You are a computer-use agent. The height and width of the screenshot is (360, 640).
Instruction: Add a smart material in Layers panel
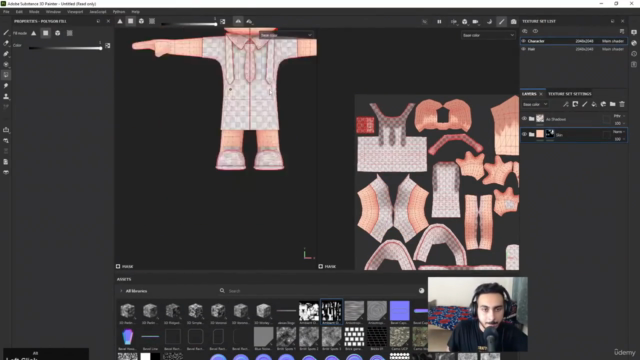point(603,104)
